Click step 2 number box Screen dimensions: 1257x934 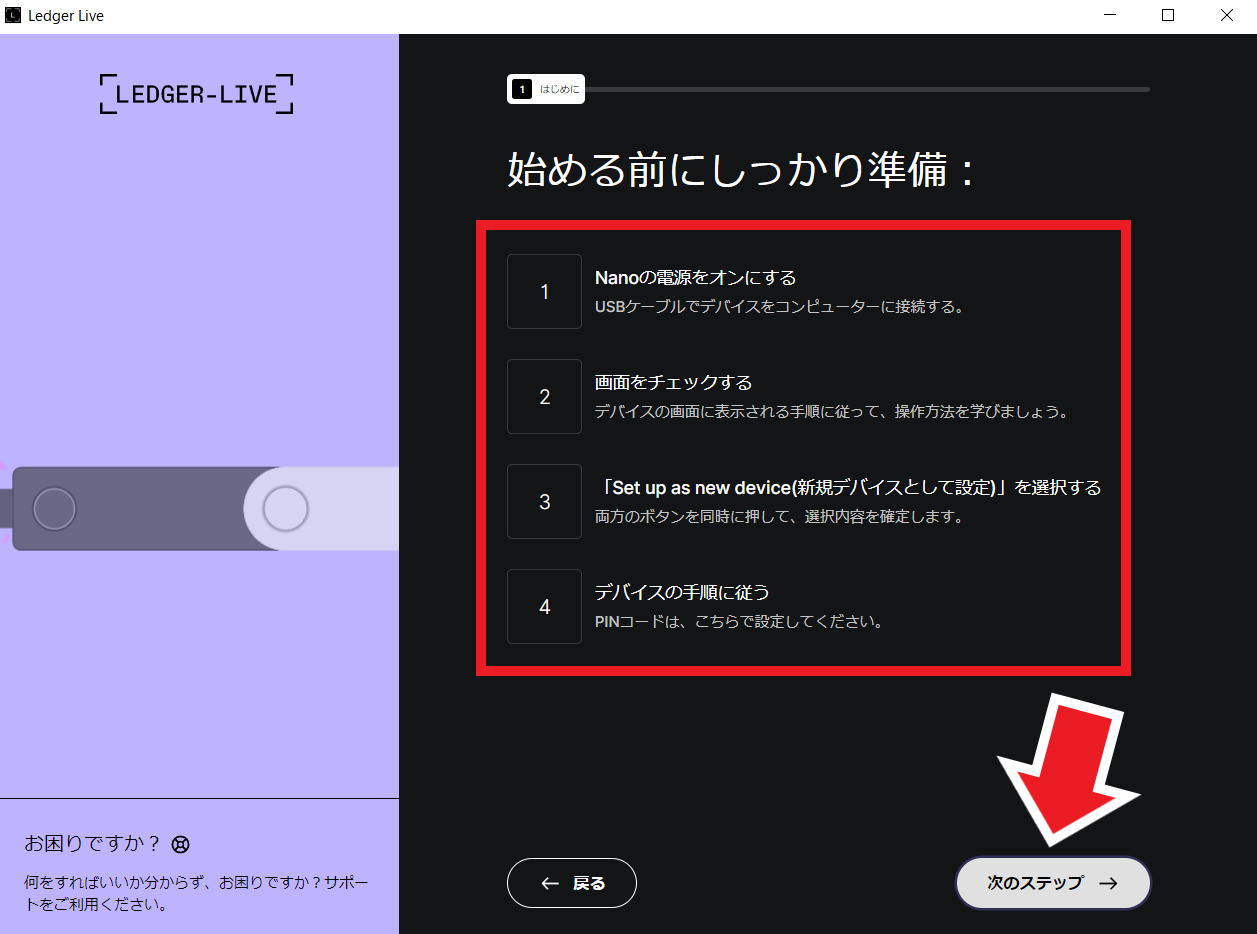pos(544,396)
